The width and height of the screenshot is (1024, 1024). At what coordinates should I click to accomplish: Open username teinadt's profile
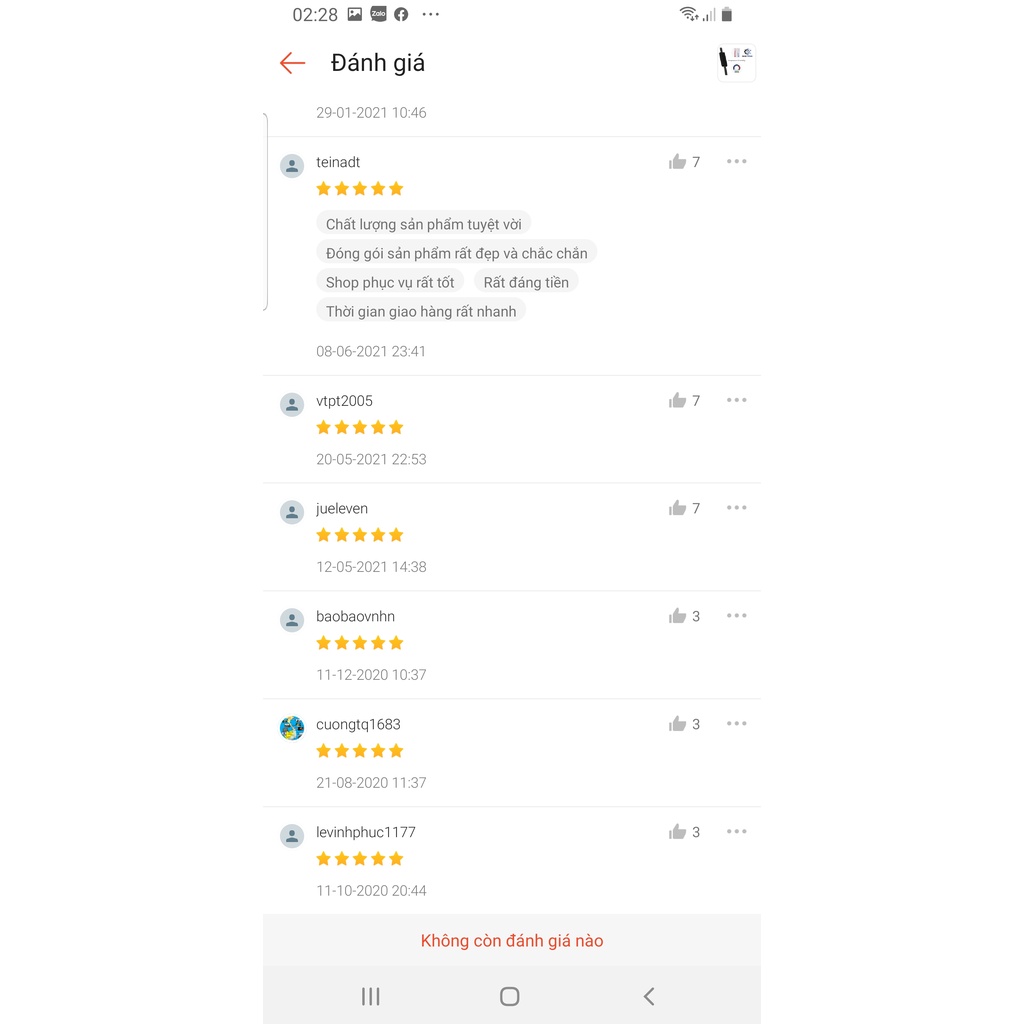tap(338, 162)
